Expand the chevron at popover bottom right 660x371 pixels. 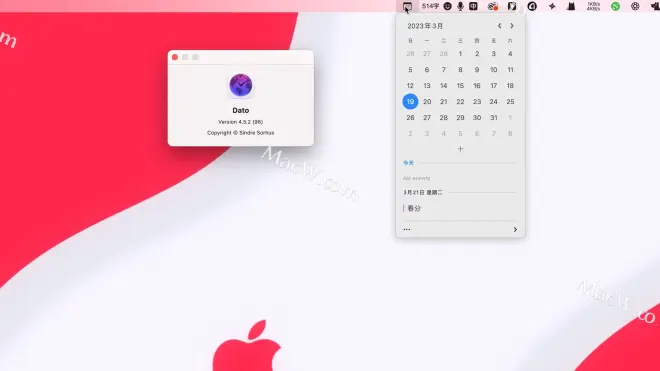click(515, 230)
